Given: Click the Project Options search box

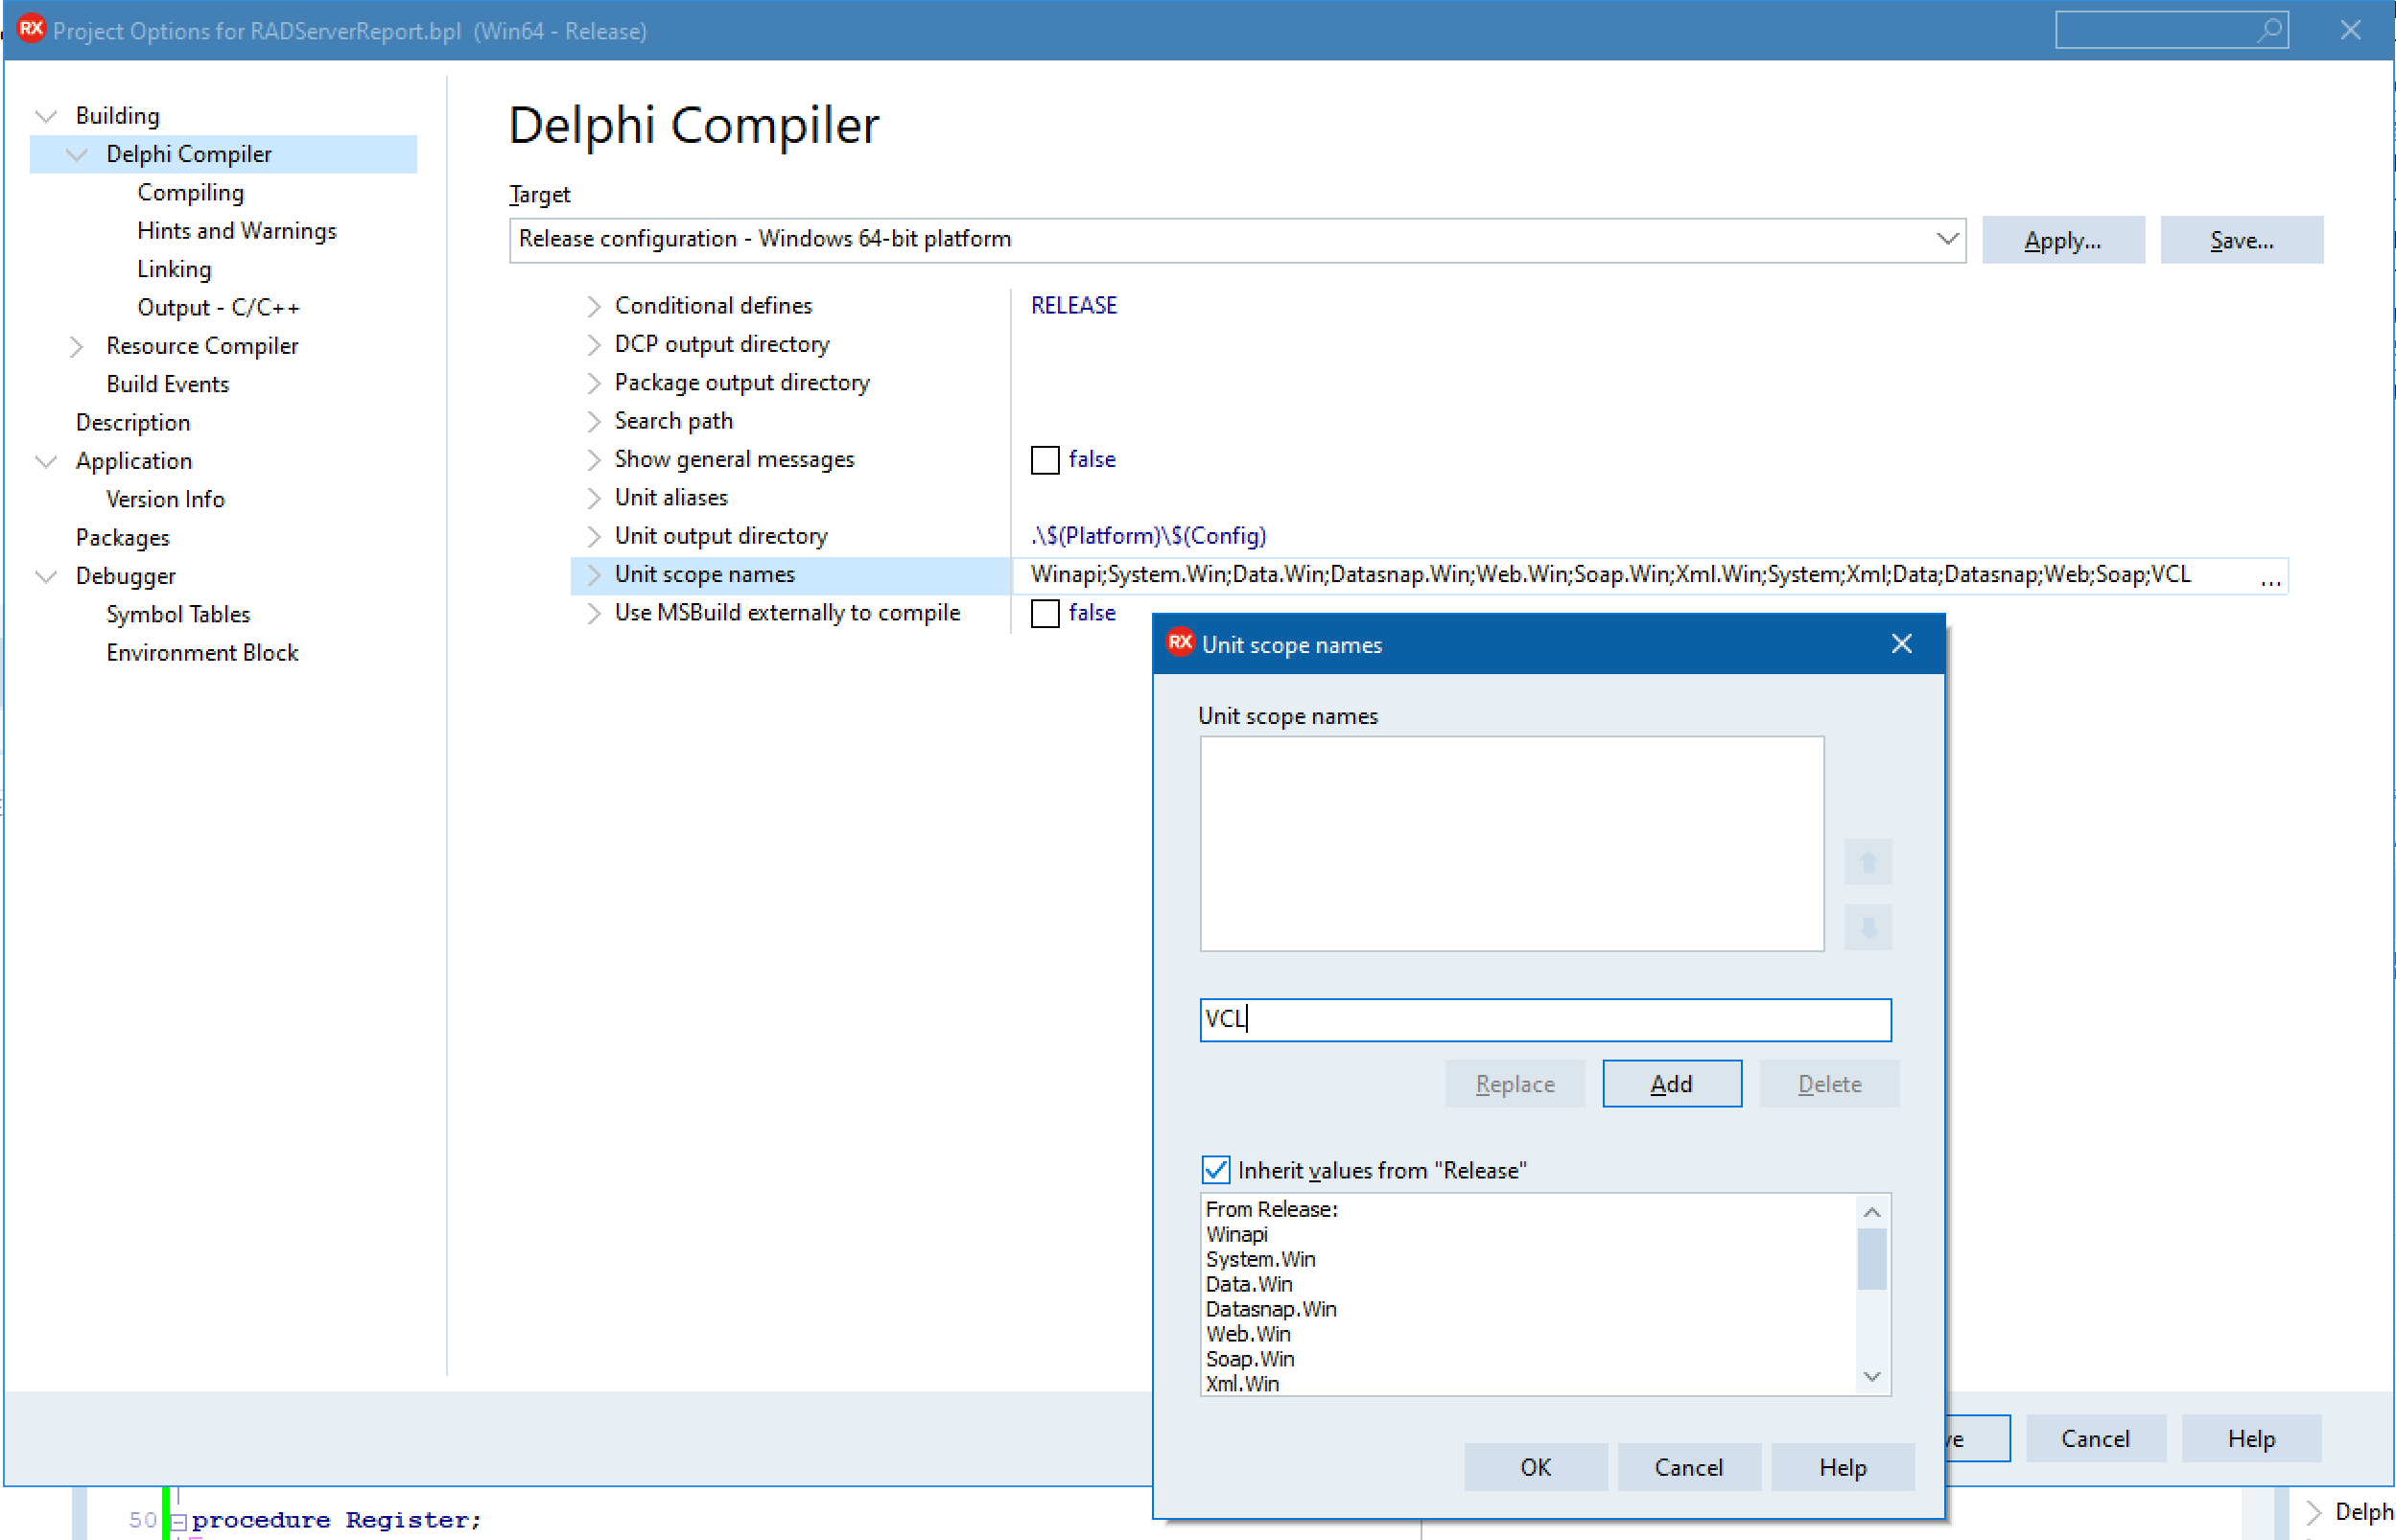Looking at the screenshot, I should [x=2170, y=30].
